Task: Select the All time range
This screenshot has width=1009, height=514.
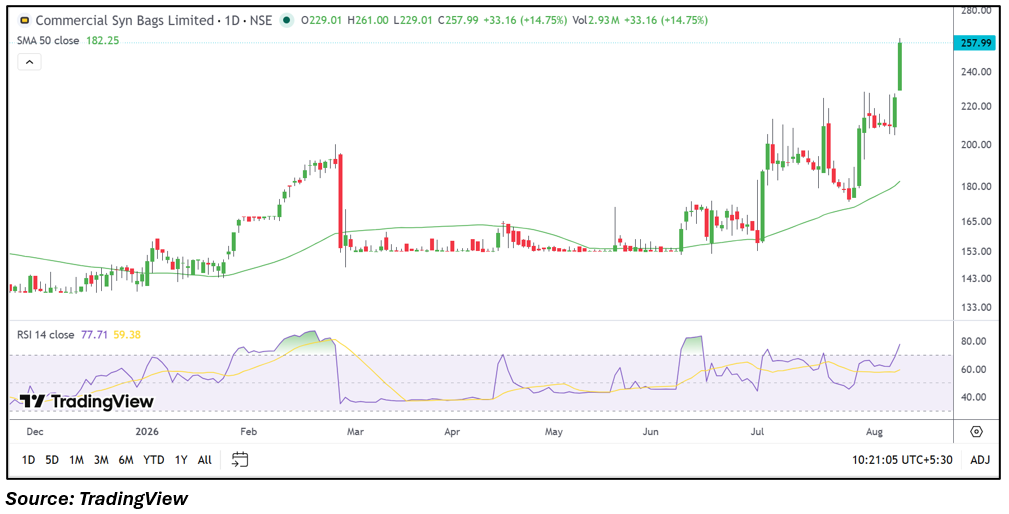Action: tap(205, 460)
